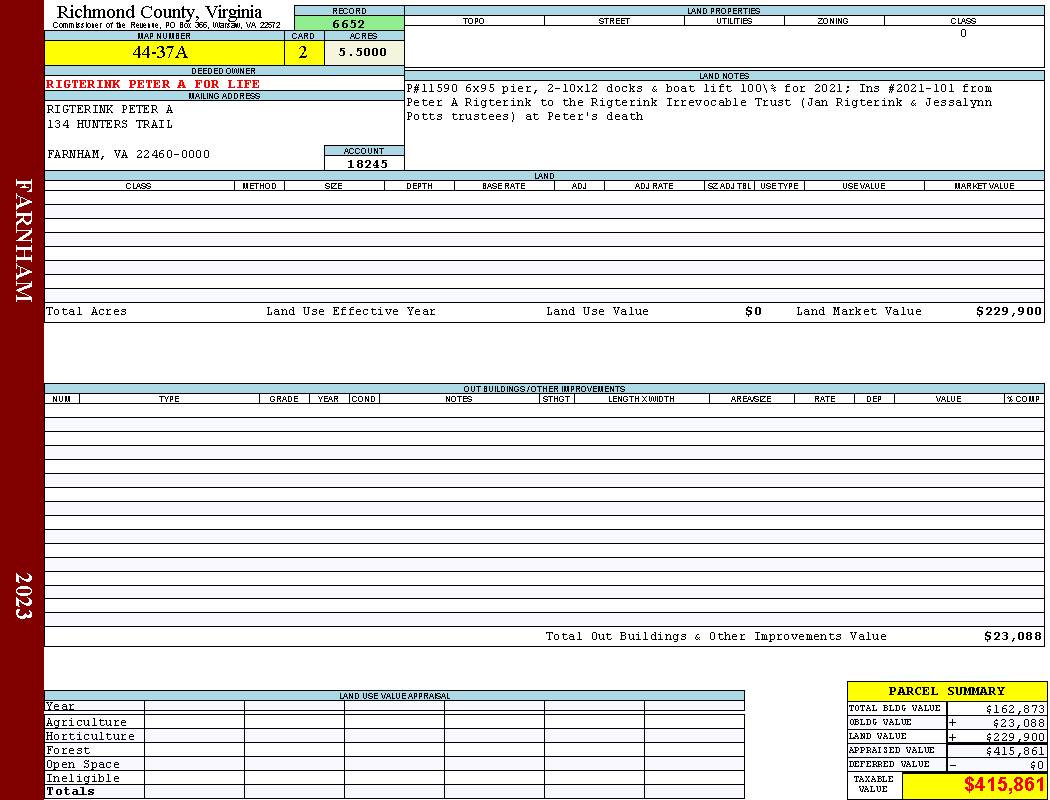Click the record number 6652 field
This screenshot has width=1050, height=800.
click(349, 24)
